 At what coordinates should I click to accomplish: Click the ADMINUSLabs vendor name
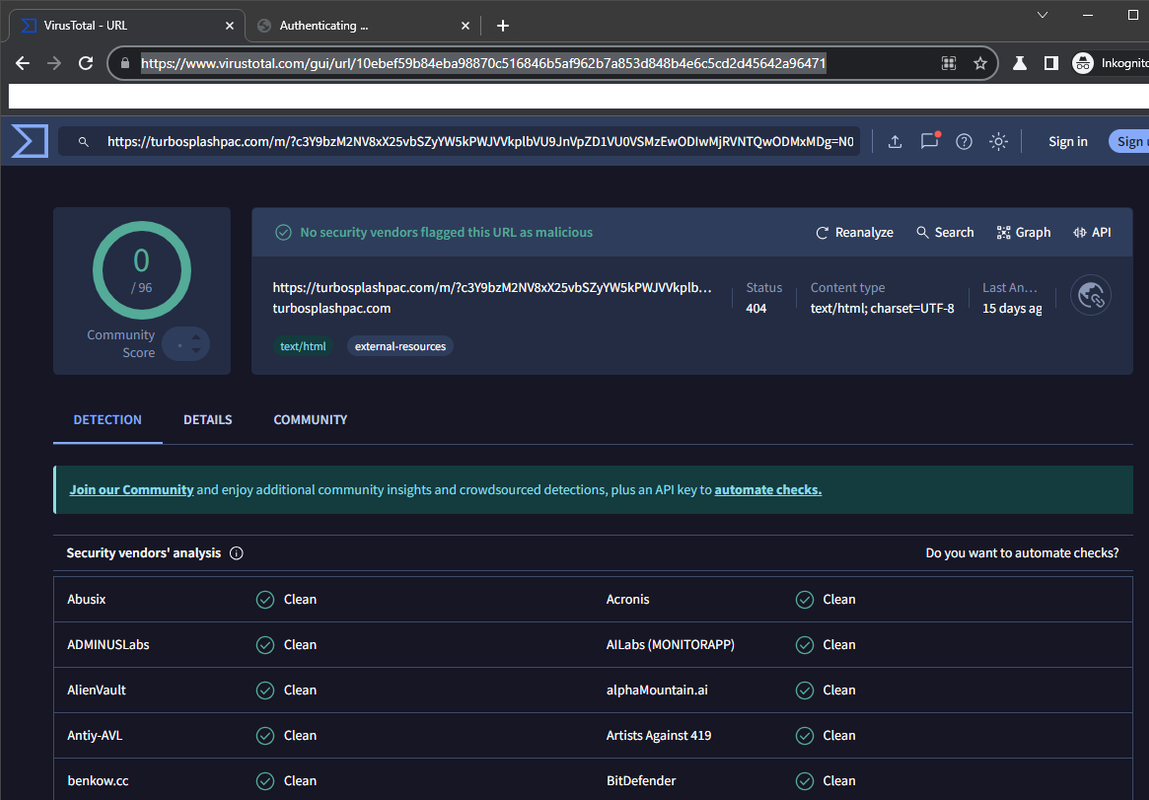coord(108,645)
